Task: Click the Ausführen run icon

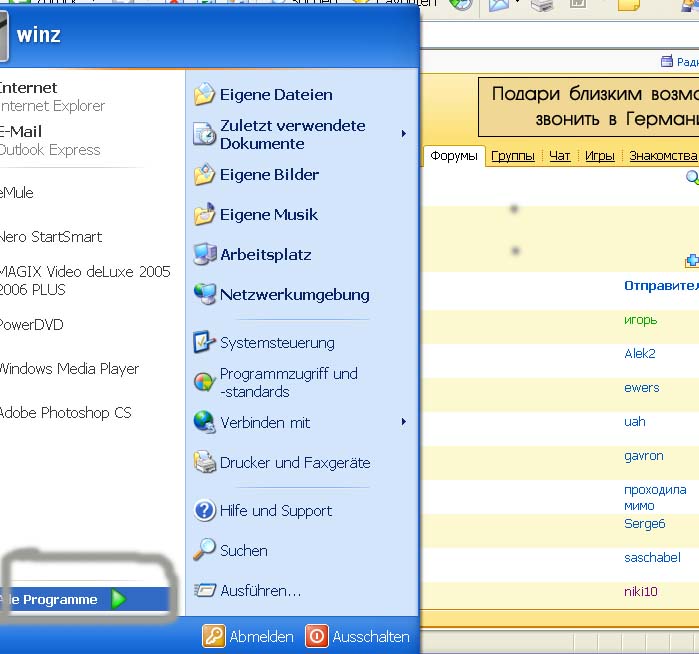Action: point(205,590)
